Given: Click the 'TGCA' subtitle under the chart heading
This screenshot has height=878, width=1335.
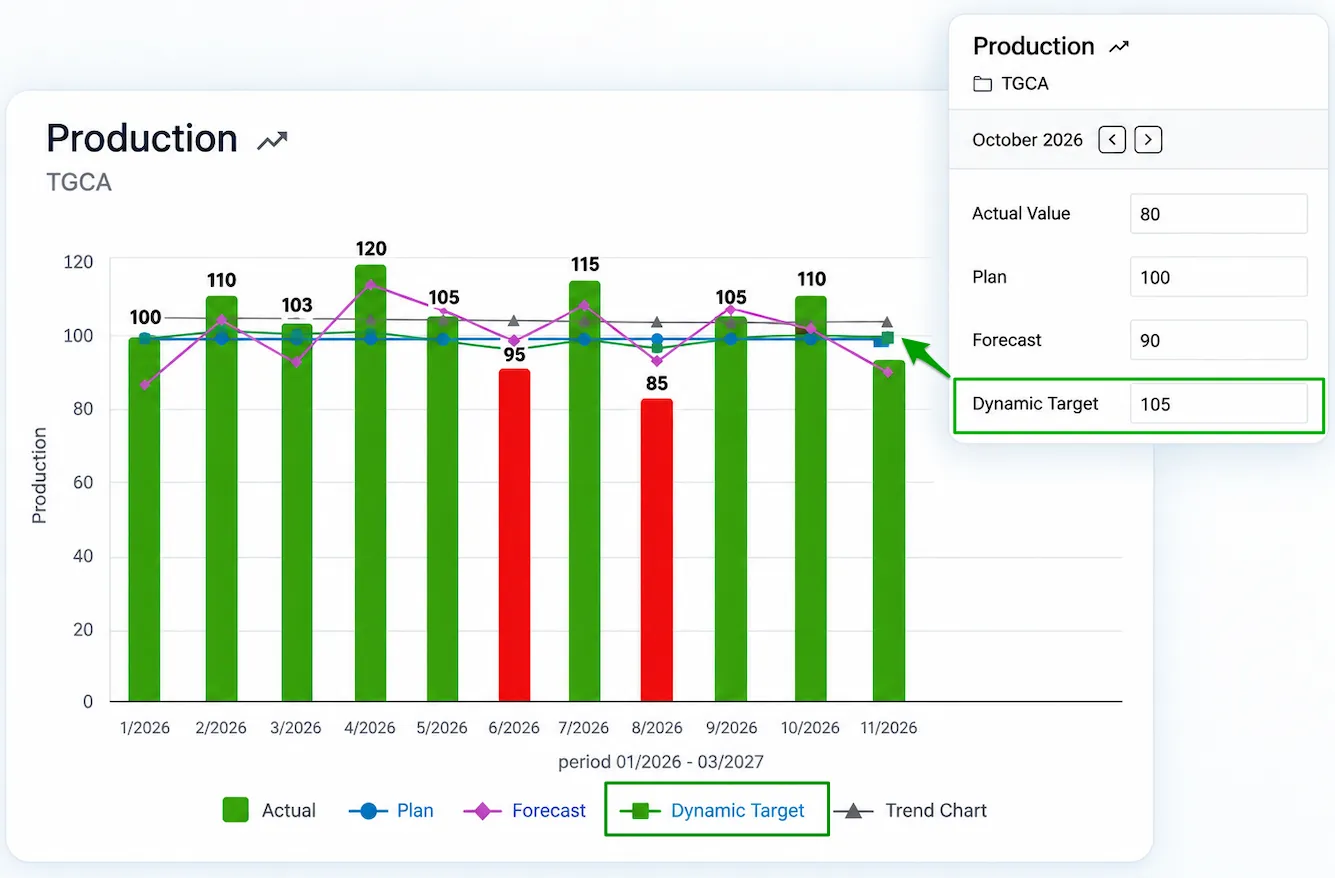Looking at the screenshot, I should pyautogui.click(x=79, y=183).
